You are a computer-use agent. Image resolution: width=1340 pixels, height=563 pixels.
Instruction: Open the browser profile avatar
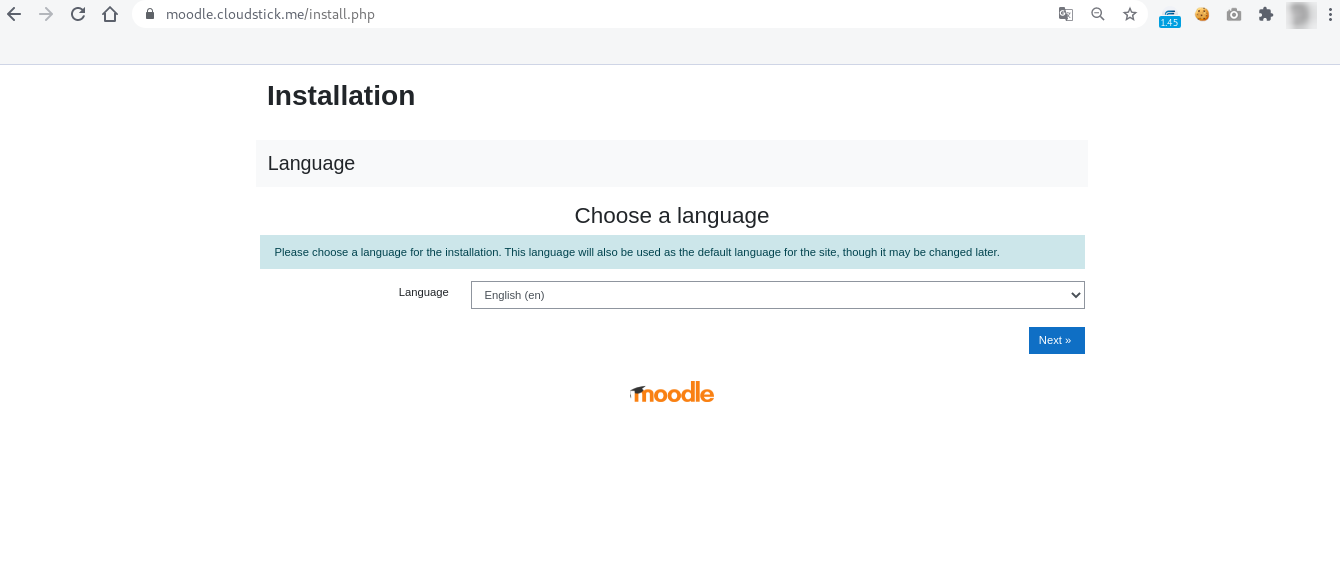[1301, 15]
